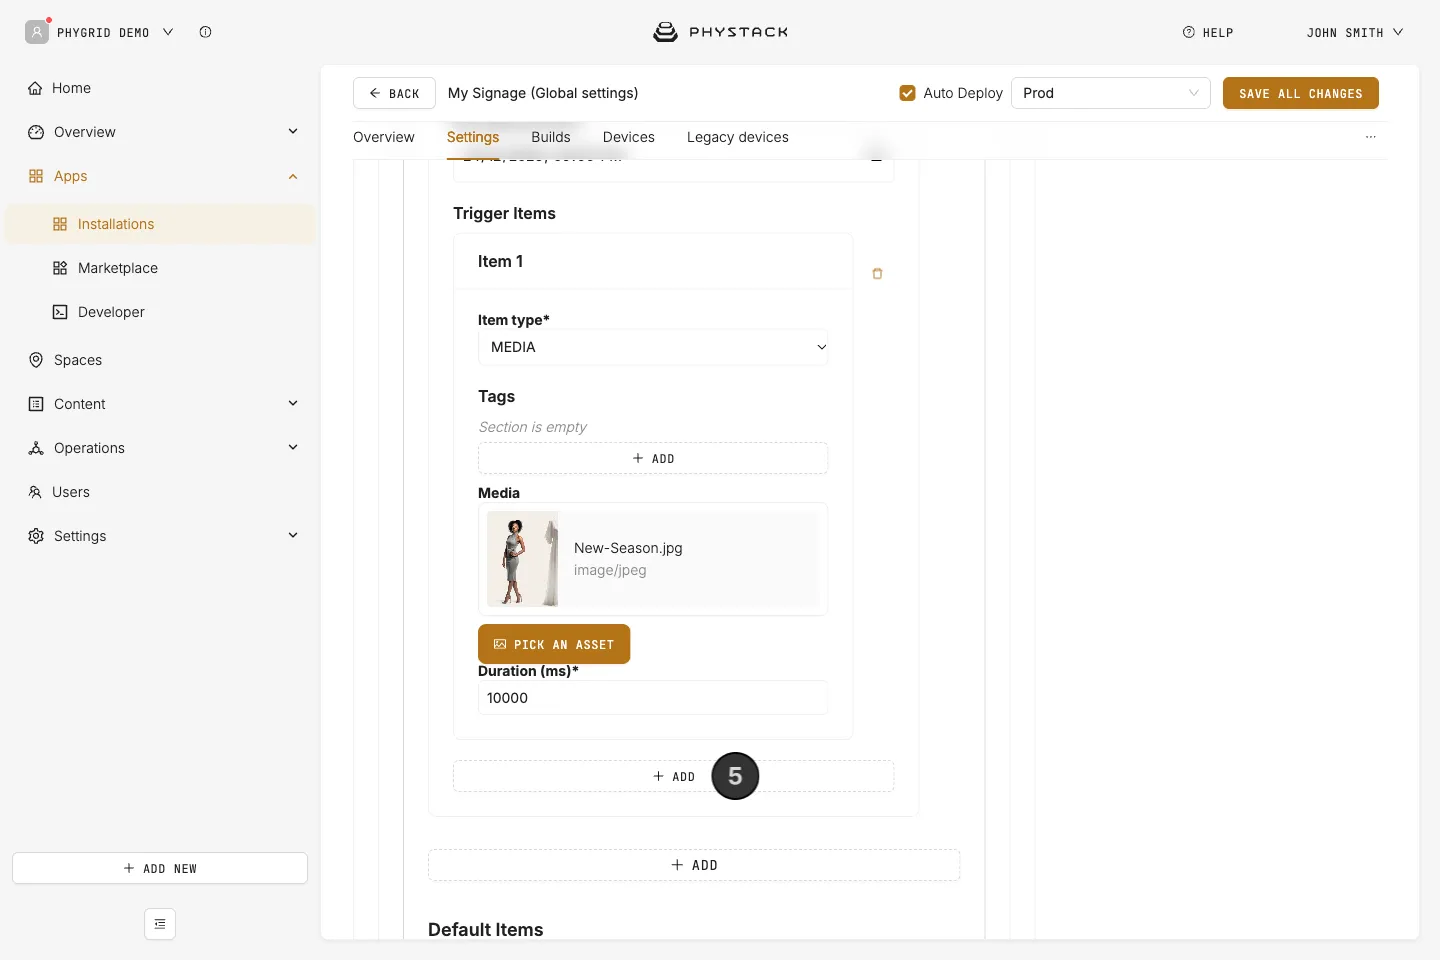Toggle the Auto Deploy checkbox

[x=907, y=93]
